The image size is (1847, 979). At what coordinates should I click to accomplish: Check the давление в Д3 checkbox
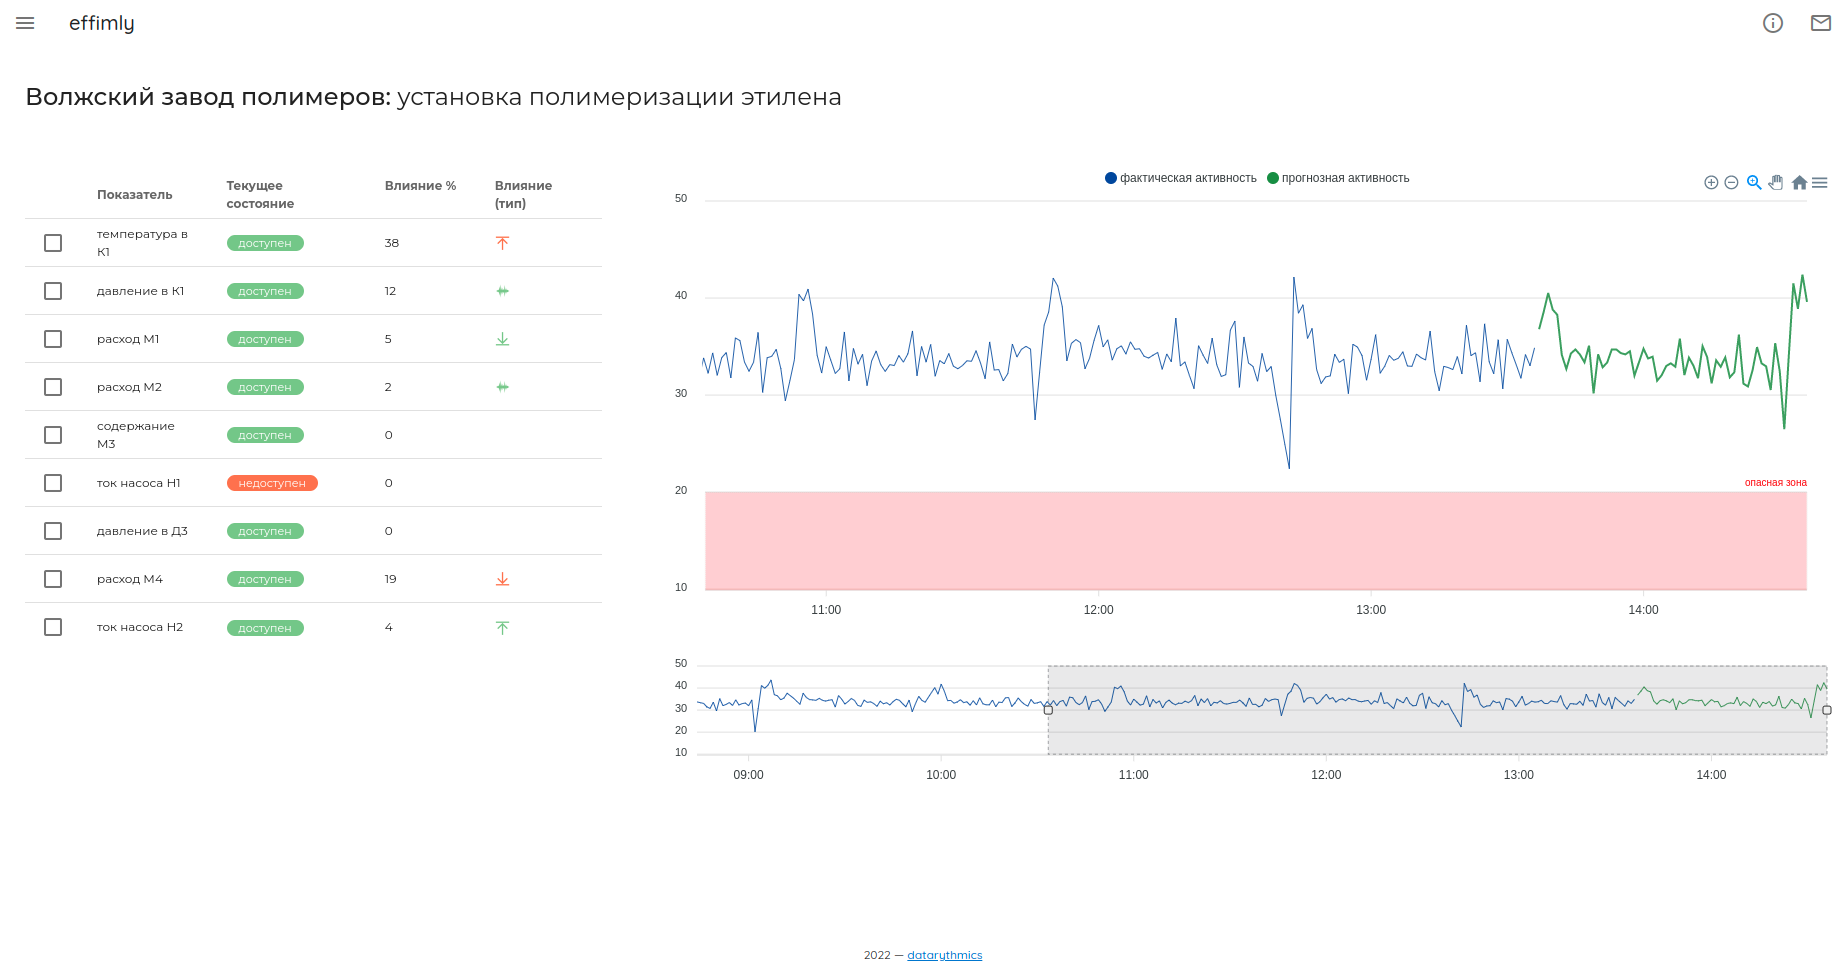pyautogui.click(x=53, y=531)
